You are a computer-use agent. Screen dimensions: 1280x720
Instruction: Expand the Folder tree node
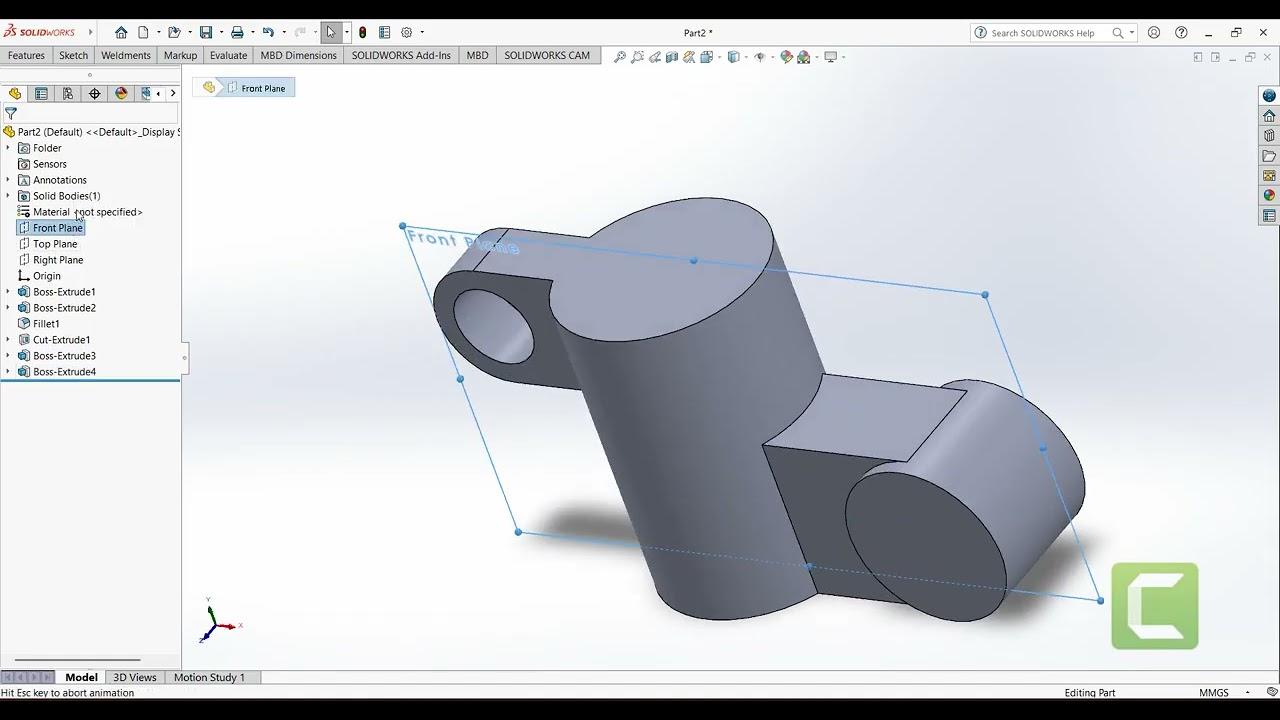(x=8, y=148)
